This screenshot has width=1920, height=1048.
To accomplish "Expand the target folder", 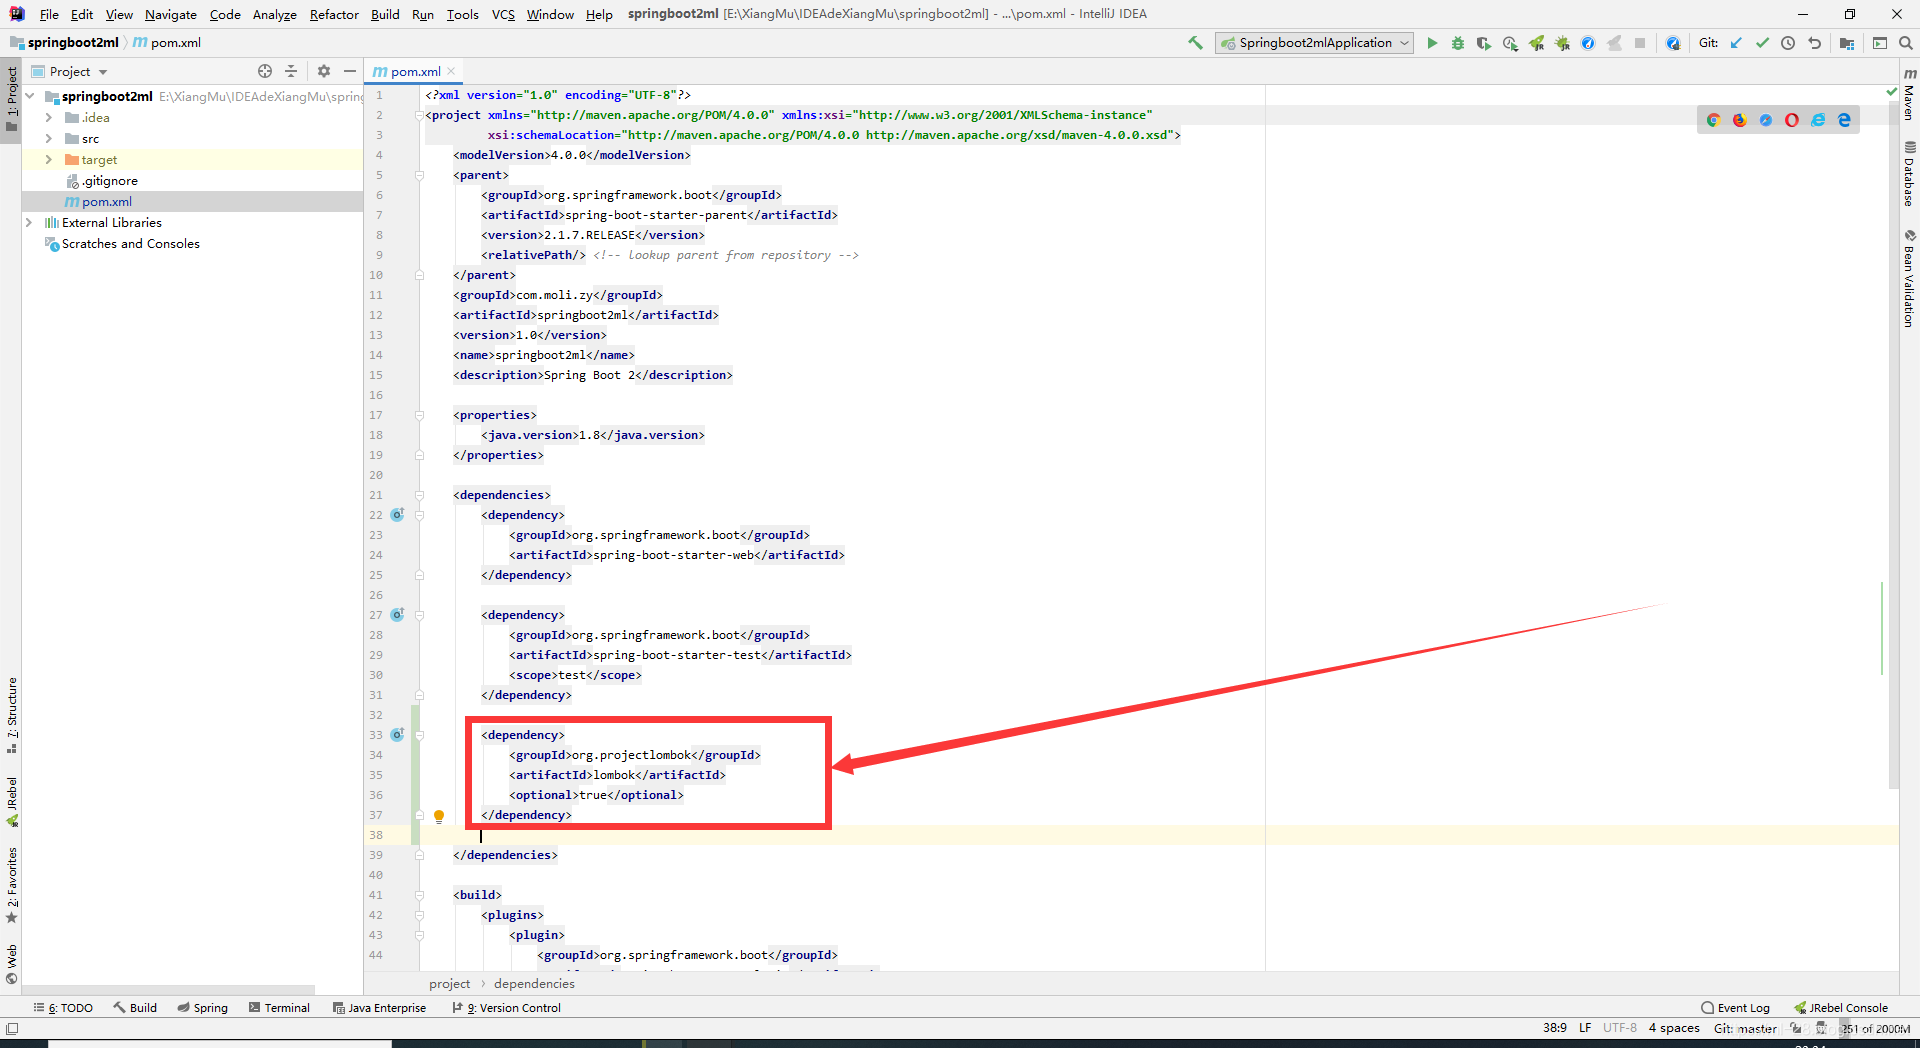I will click(x=48, y=160).
